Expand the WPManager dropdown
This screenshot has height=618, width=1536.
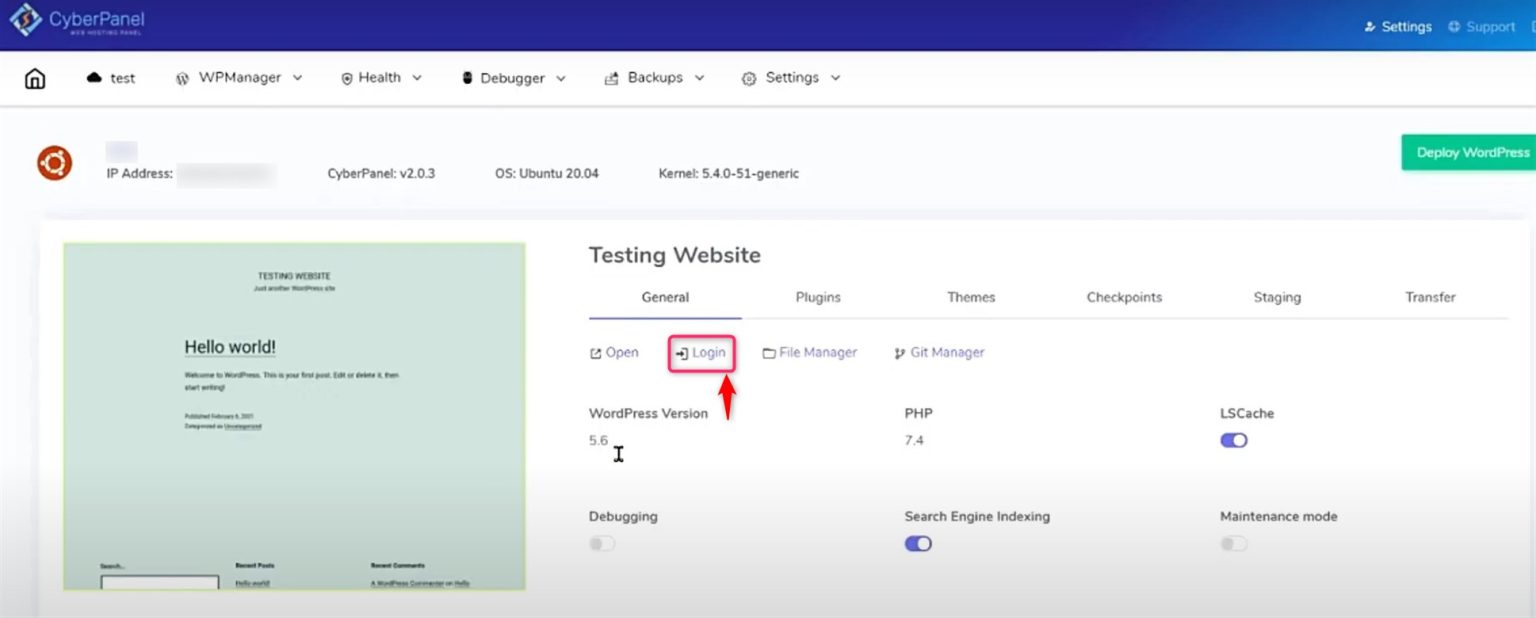296,77
